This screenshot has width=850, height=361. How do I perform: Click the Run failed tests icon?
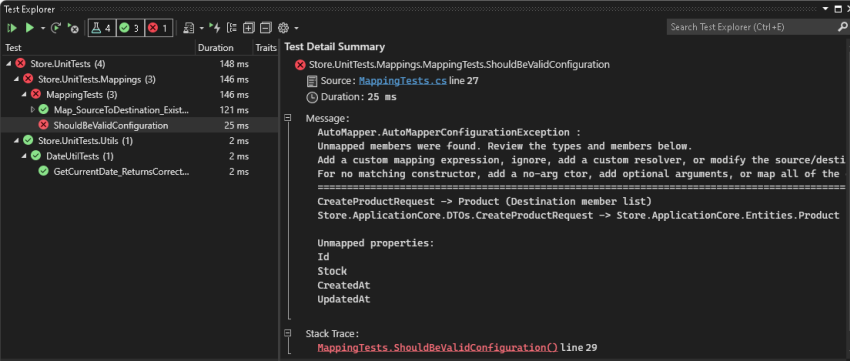pos(73,28)
